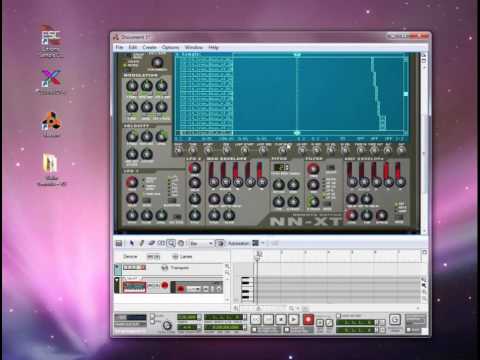Click the song position display stepper
The width and height of the screenshot is (480, 360).
[x=245, y=317]
